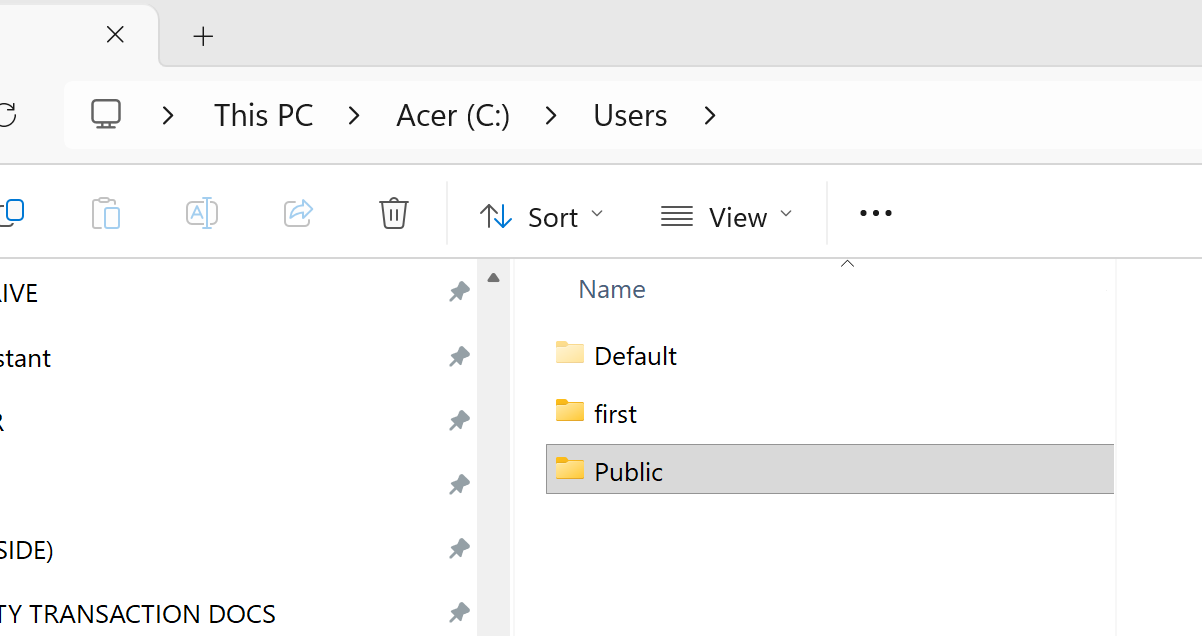Expand chevron after Acer (C:) breadcrumb
The image size is (1202, 636).
coord(551,116)
